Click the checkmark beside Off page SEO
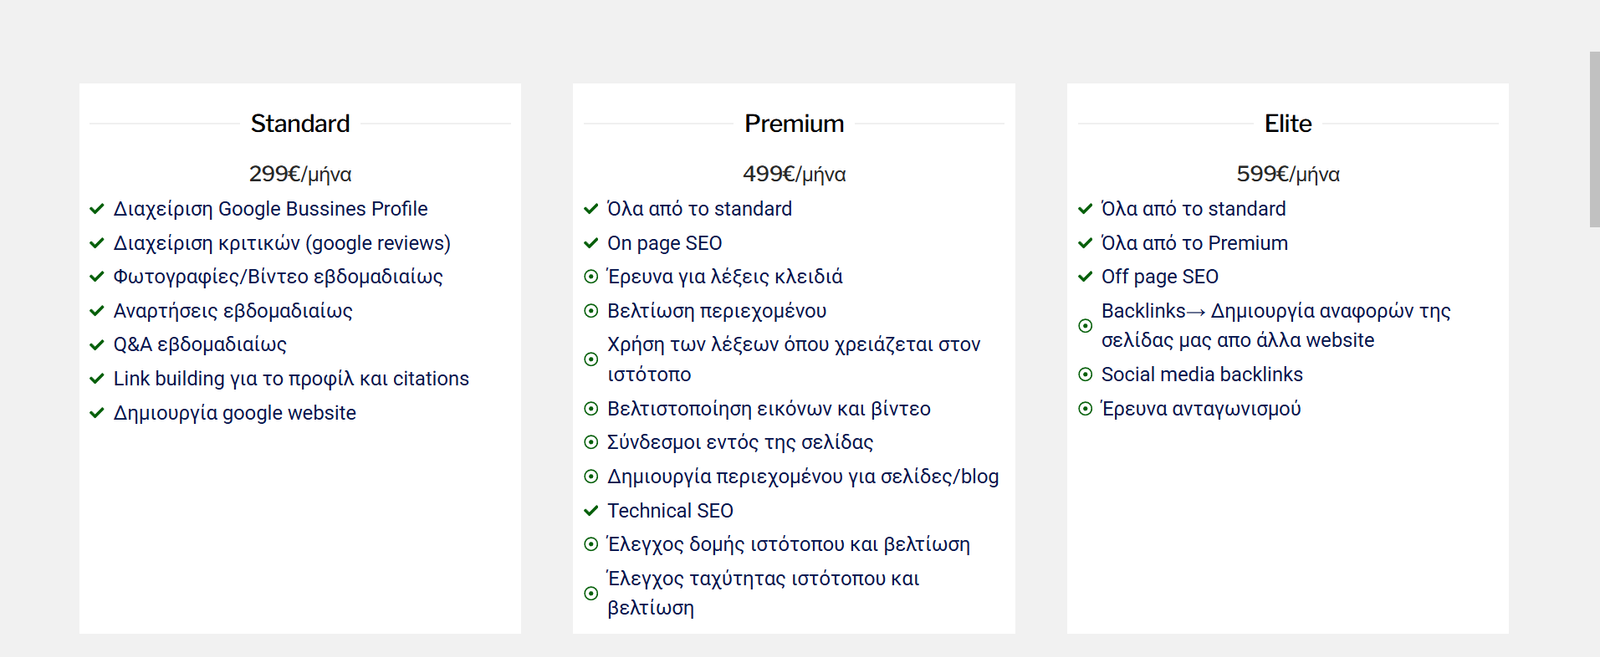 click(x=1085, y=277)
